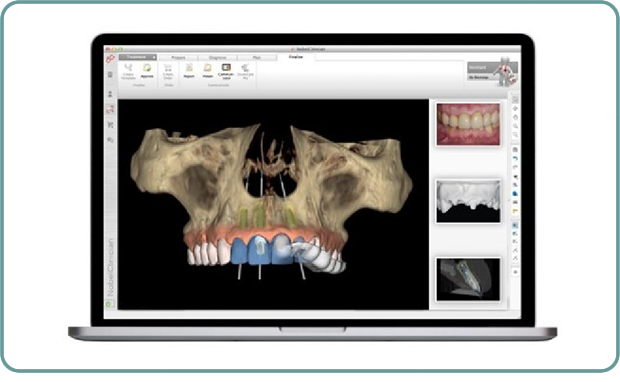
Task: Open the Report tool
Action: pos(189,70)
